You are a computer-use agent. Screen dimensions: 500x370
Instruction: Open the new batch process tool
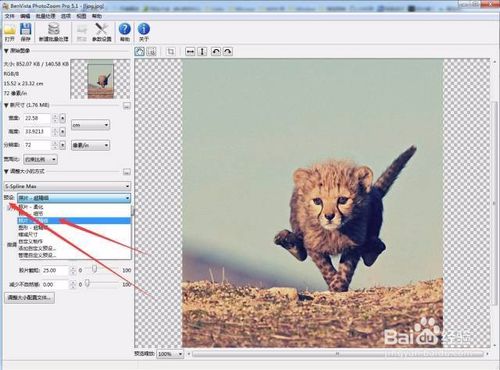(53, 32)
